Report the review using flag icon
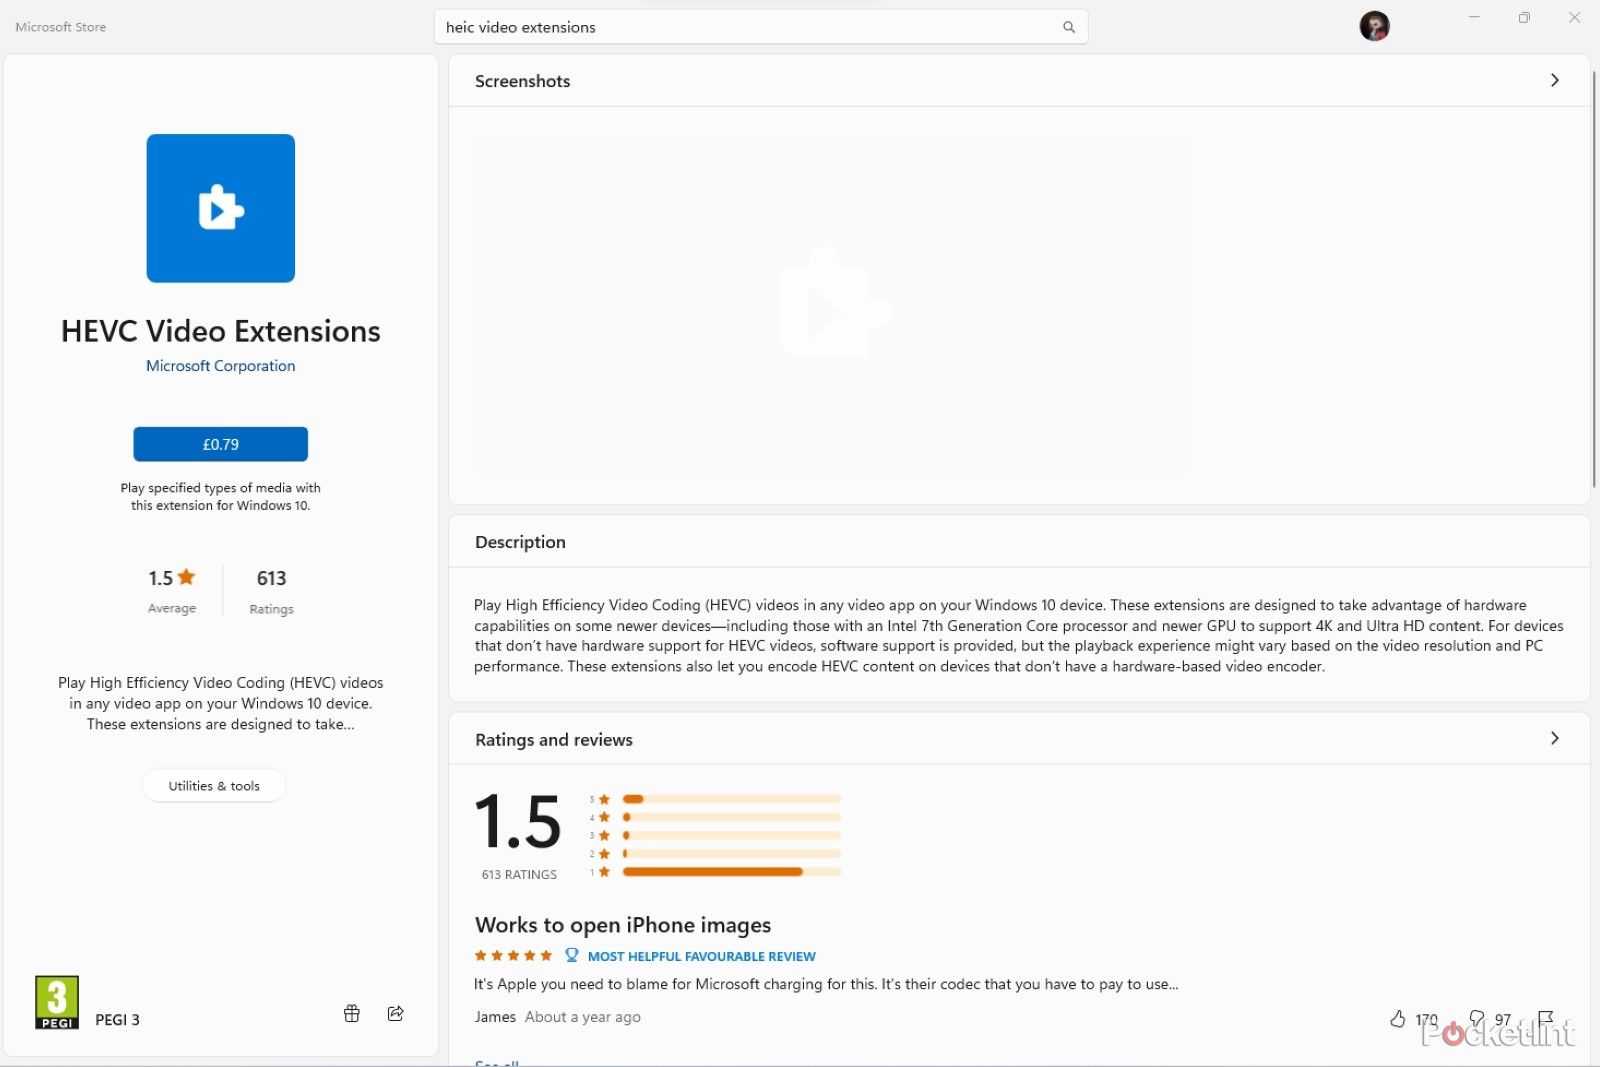 pos(1545,1019)
